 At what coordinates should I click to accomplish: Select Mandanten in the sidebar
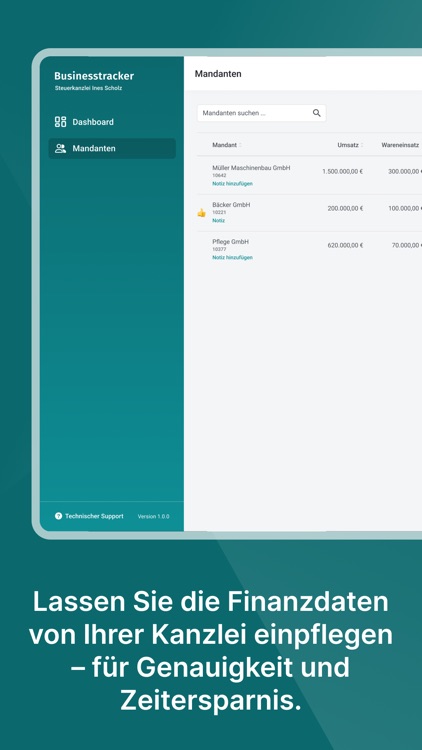point(112,148)
